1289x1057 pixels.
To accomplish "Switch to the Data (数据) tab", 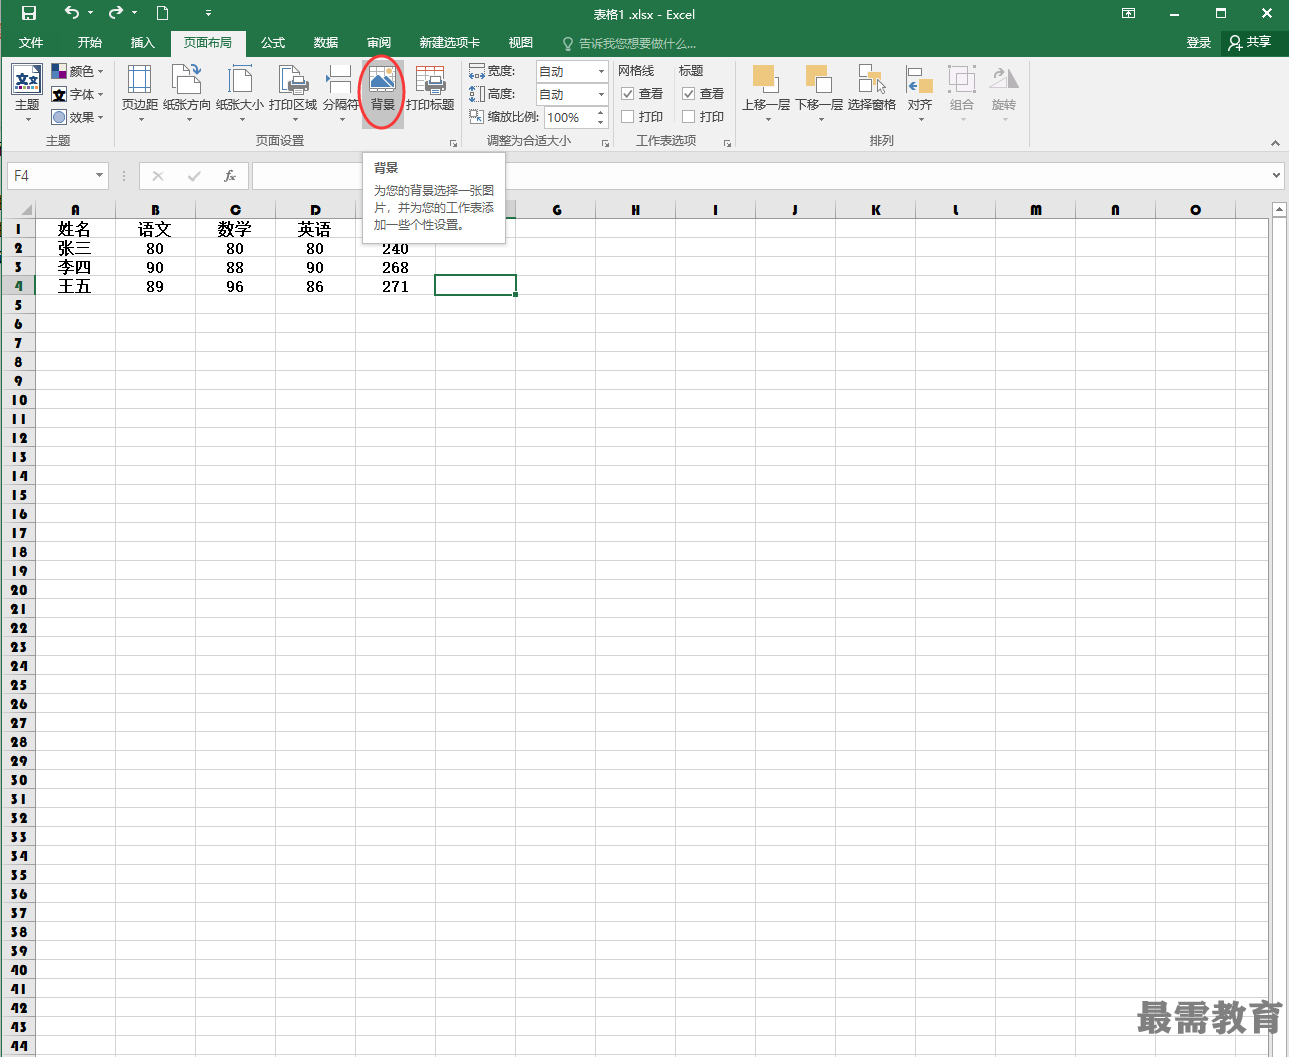I will (326, 43).
